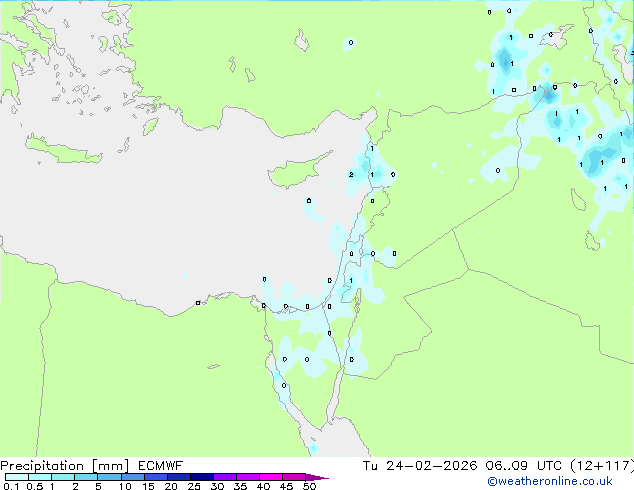Click the 5–10 mm legend color box
Image resolution: width=634 pixels, height=490 pixels.
109,477
